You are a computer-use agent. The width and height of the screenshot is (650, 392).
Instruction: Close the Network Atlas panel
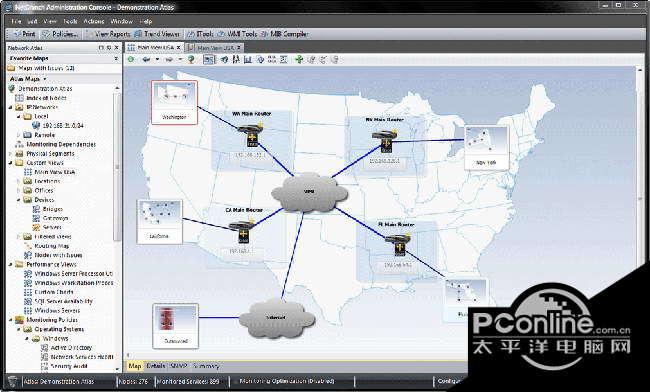point(116,48)
